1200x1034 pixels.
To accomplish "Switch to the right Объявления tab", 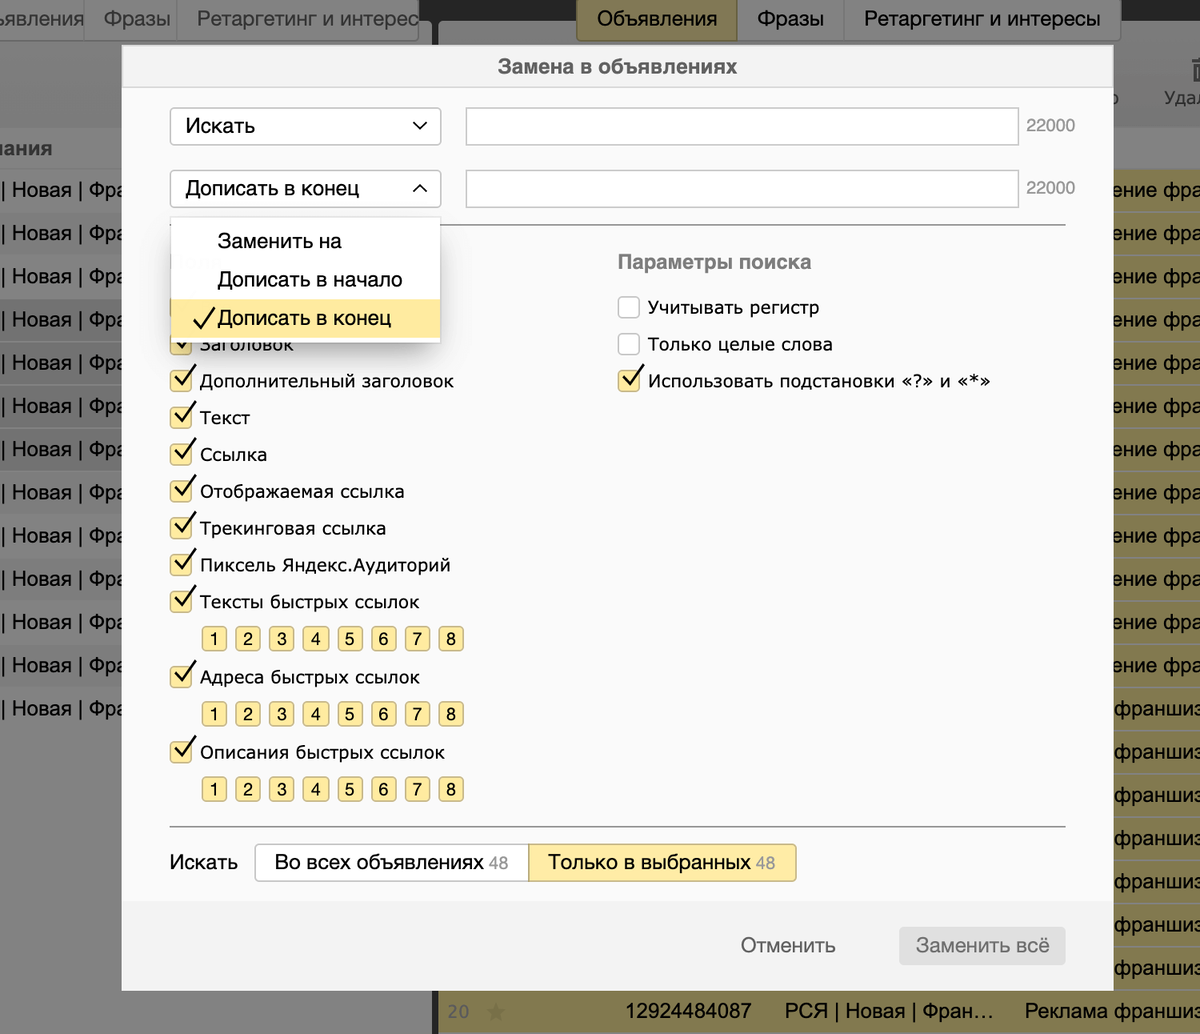I will (x=657, y=19).
